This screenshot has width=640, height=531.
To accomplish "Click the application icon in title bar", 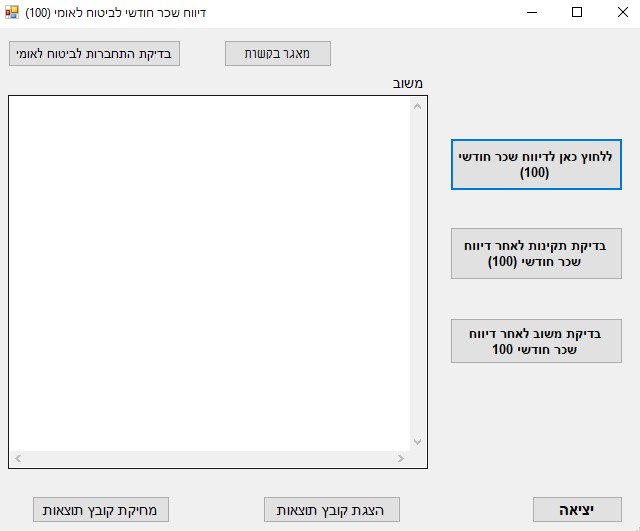I will click(12, 12).
